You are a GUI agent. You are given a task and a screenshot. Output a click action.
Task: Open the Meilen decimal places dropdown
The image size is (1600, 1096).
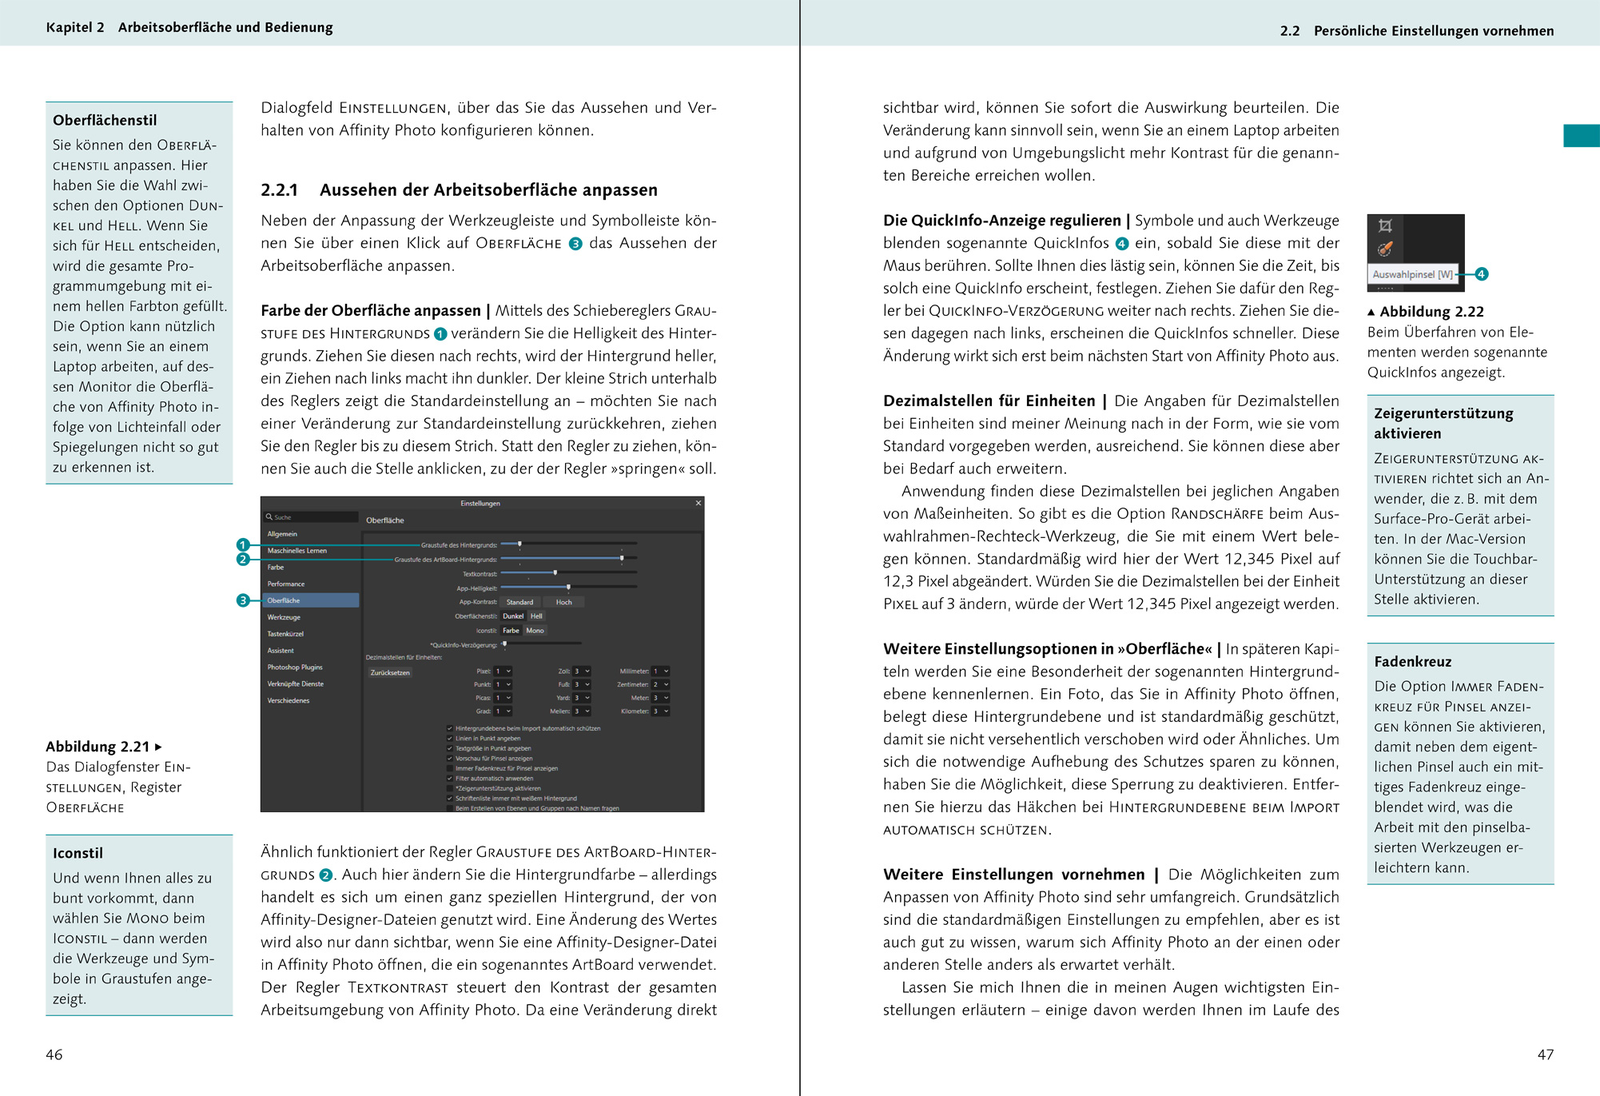click(x=582, y=711)
